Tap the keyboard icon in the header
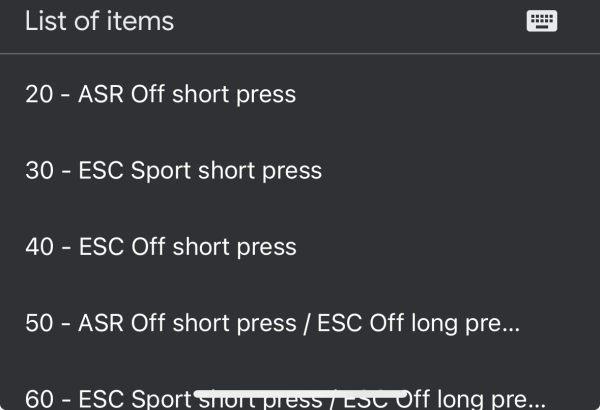This screenshot has width=600, height=410. click(x=541, y=21)
